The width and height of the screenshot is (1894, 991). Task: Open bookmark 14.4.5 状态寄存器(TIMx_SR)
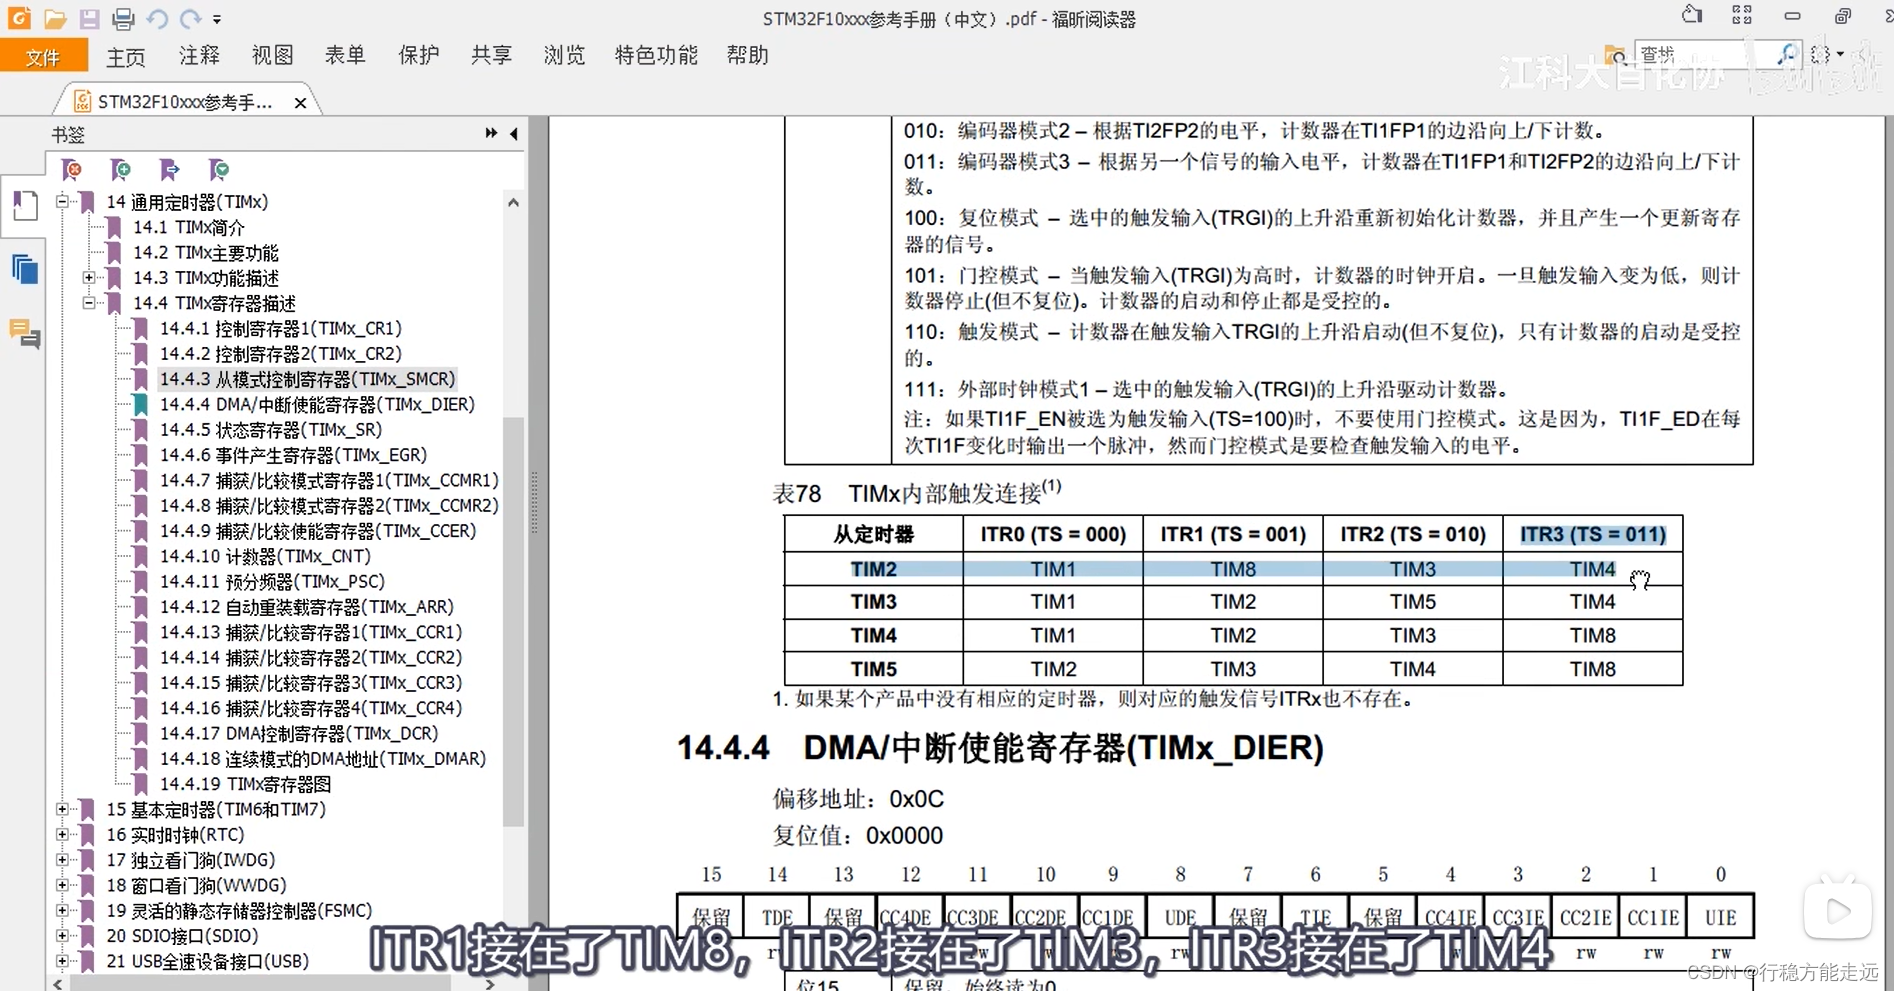click(271, 429)
